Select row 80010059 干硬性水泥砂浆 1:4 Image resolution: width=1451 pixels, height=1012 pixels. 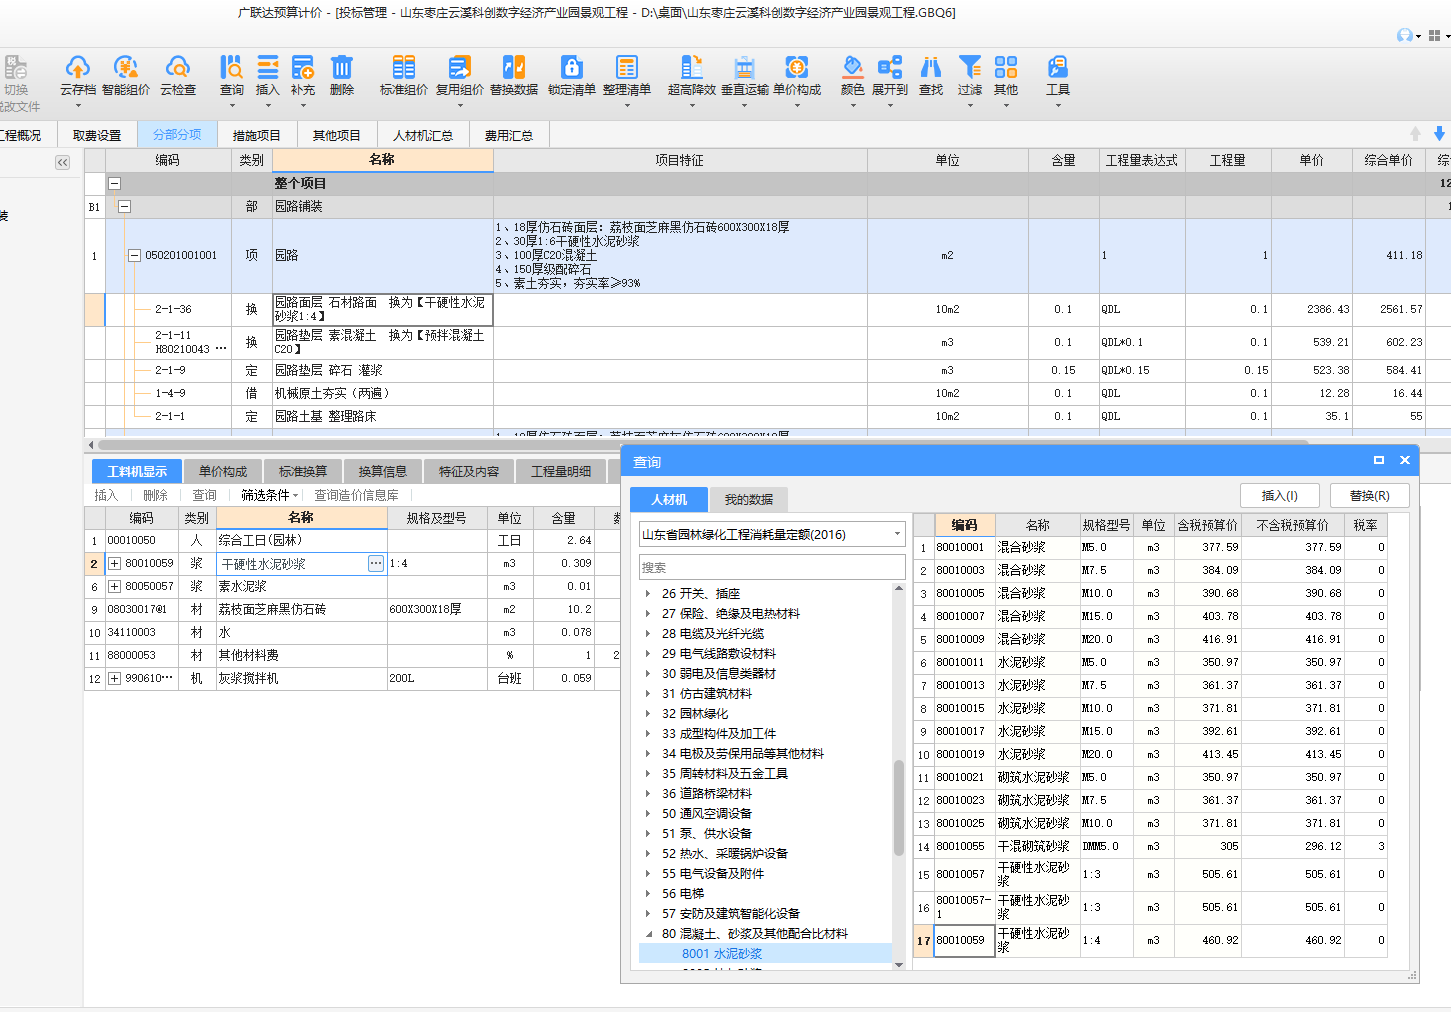tap(1150, 940)
